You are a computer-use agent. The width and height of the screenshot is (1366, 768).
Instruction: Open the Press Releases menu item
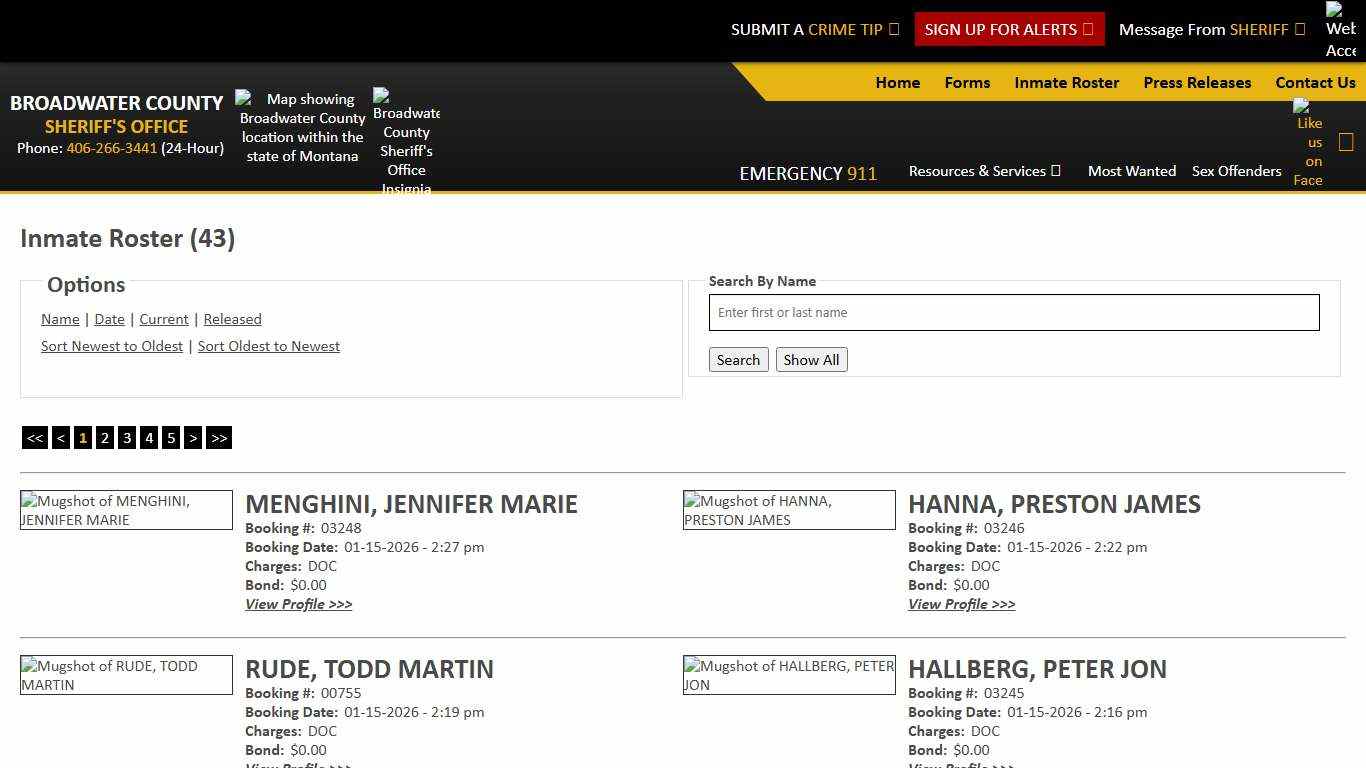[x=1197, y=83]
